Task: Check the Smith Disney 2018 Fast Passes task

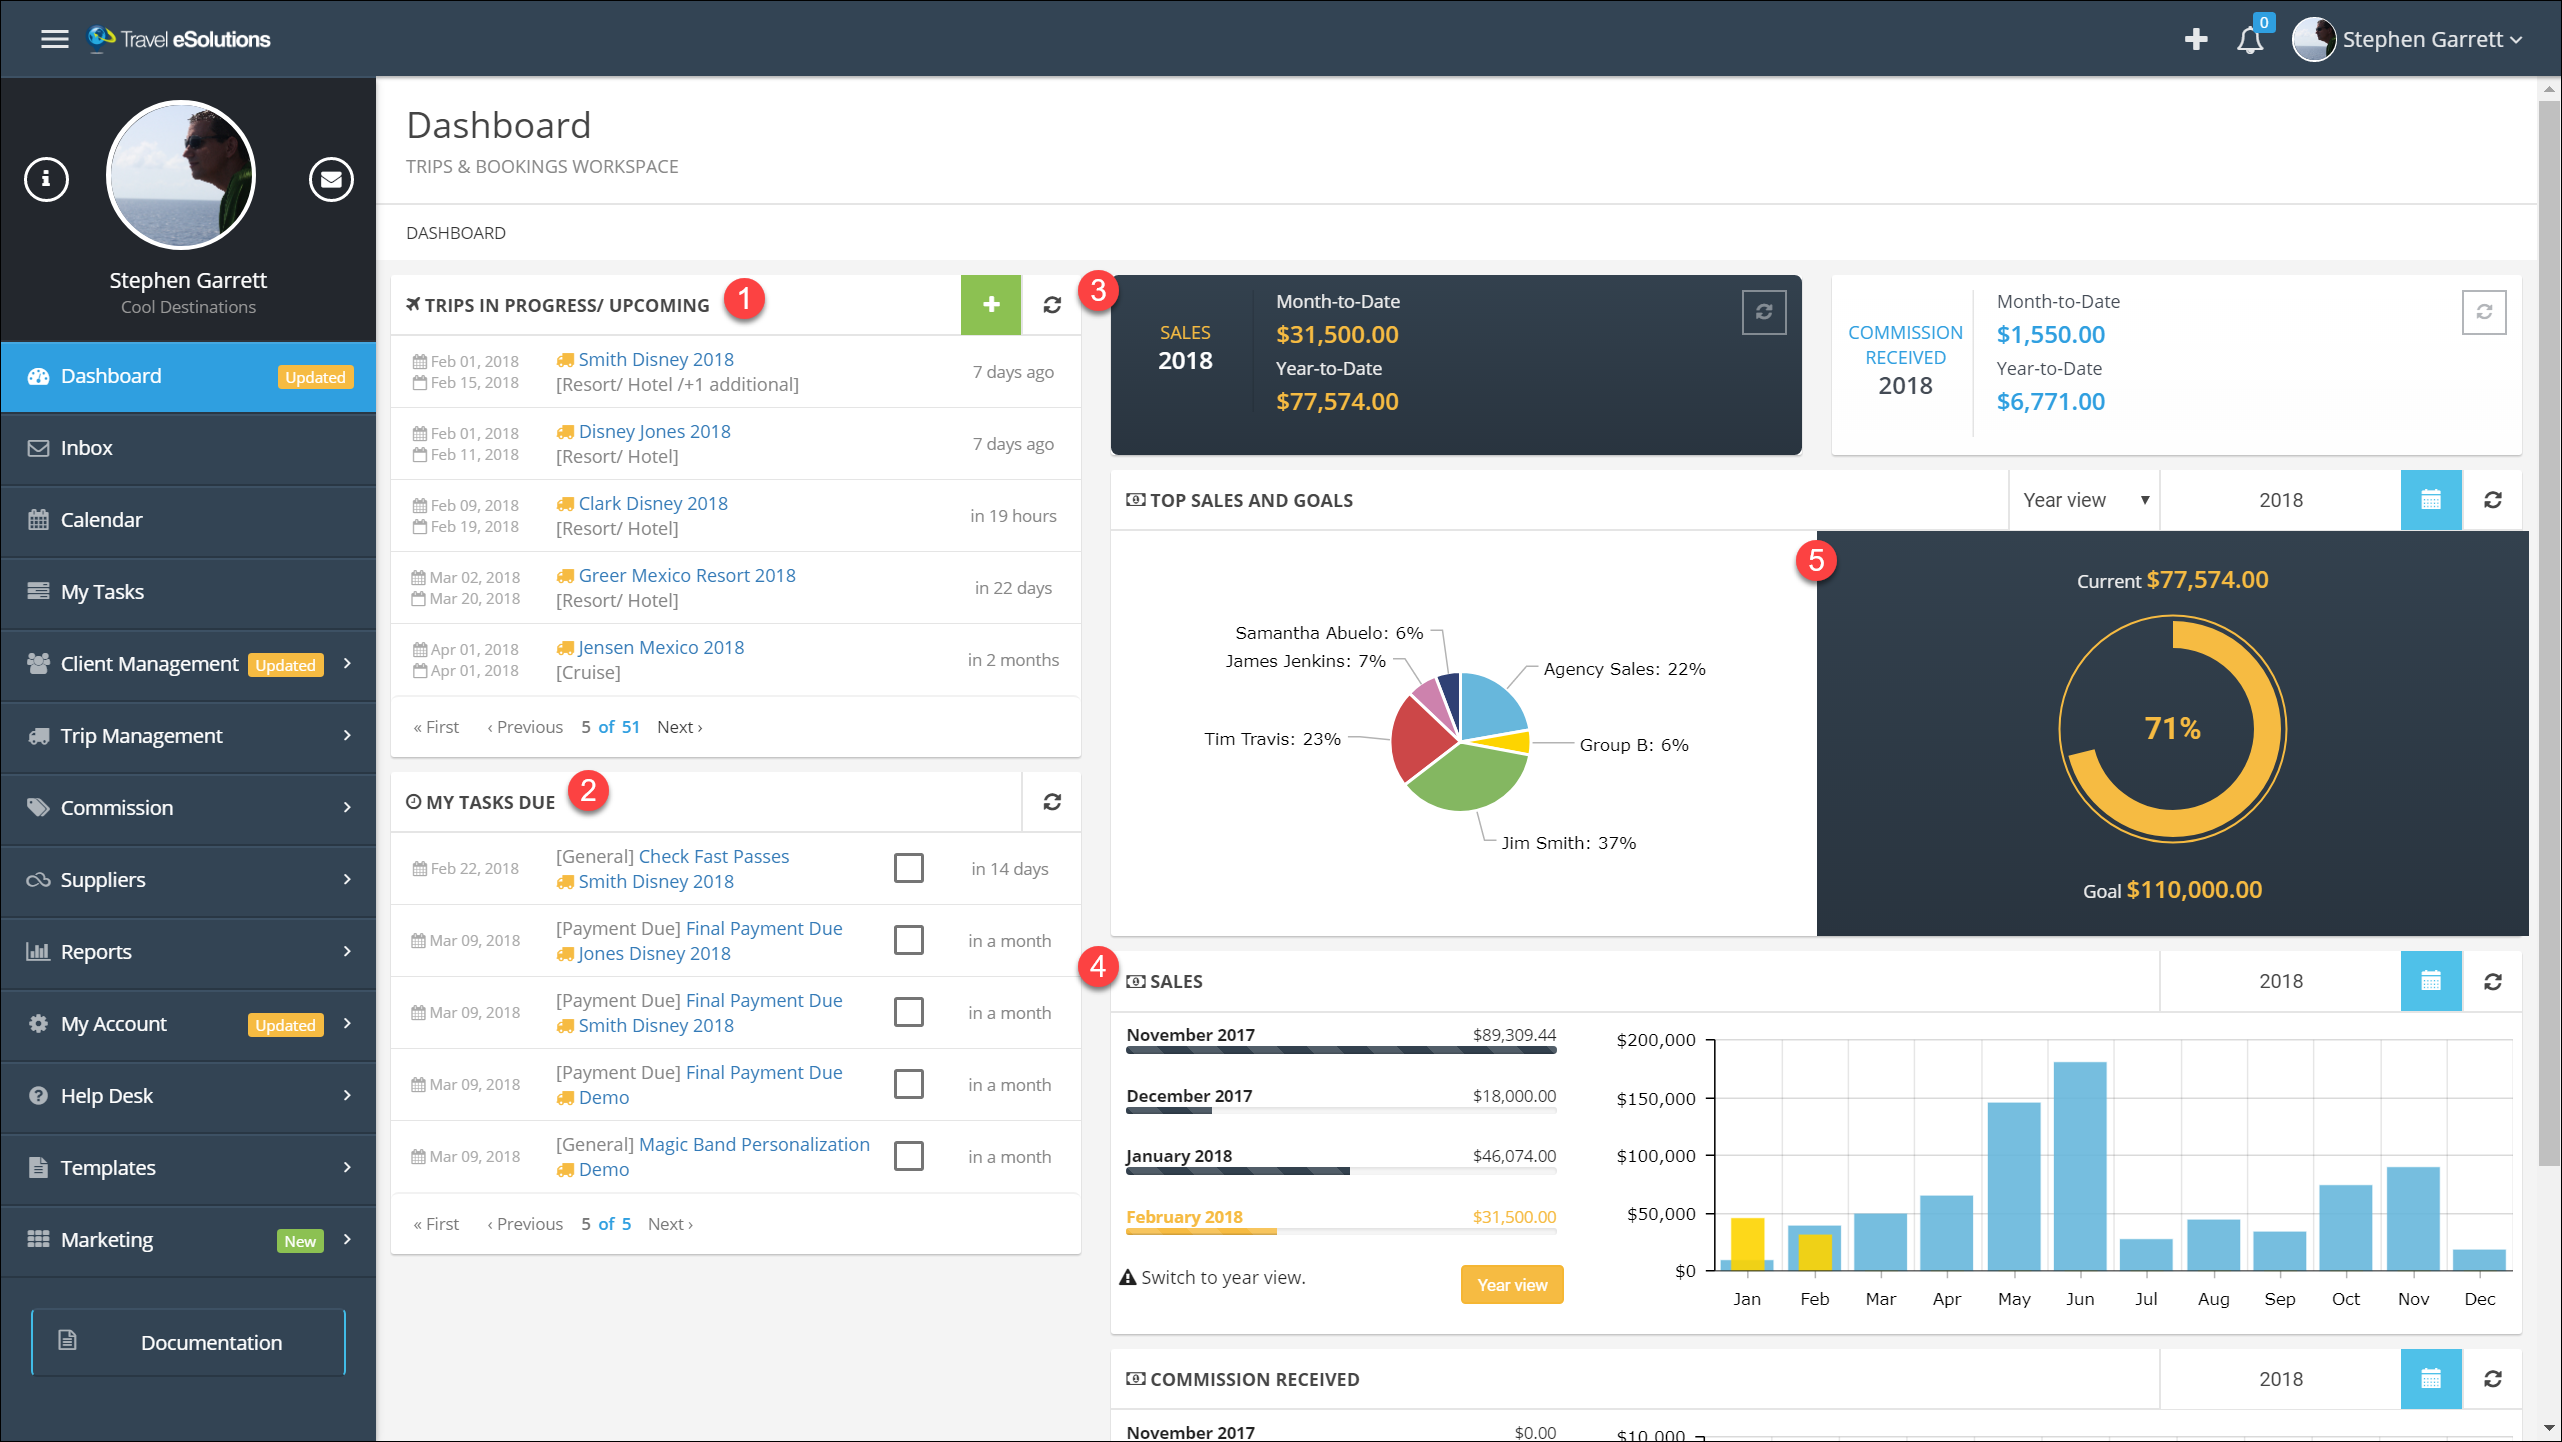Action: point(908,868)
